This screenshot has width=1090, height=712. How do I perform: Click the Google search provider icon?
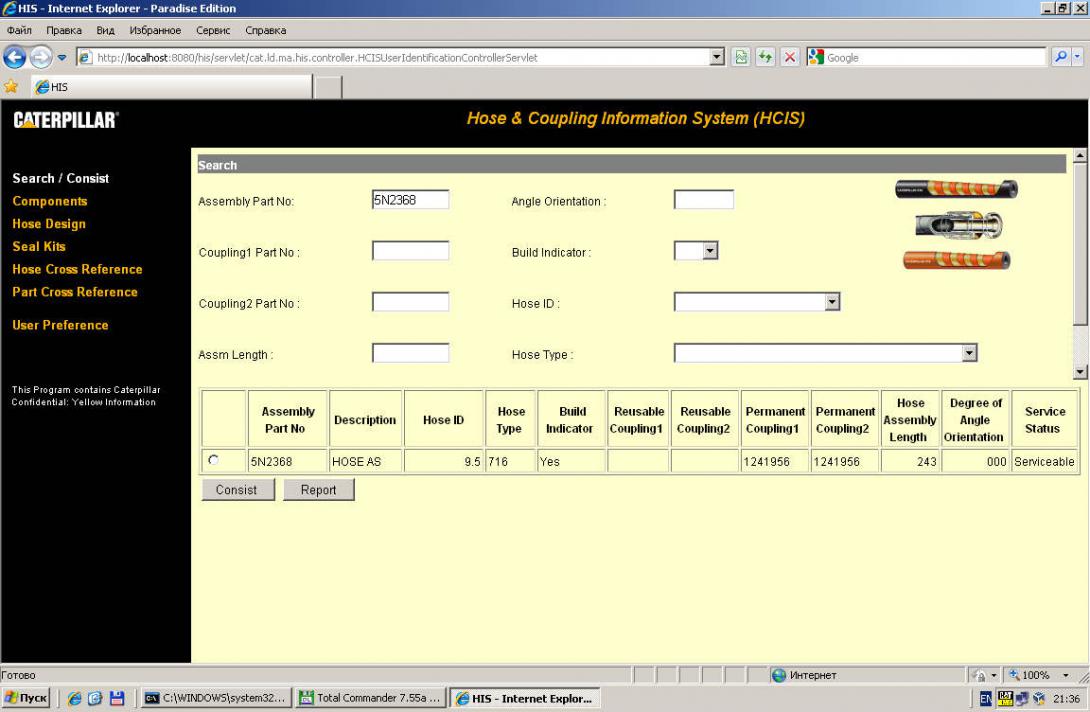816,58
